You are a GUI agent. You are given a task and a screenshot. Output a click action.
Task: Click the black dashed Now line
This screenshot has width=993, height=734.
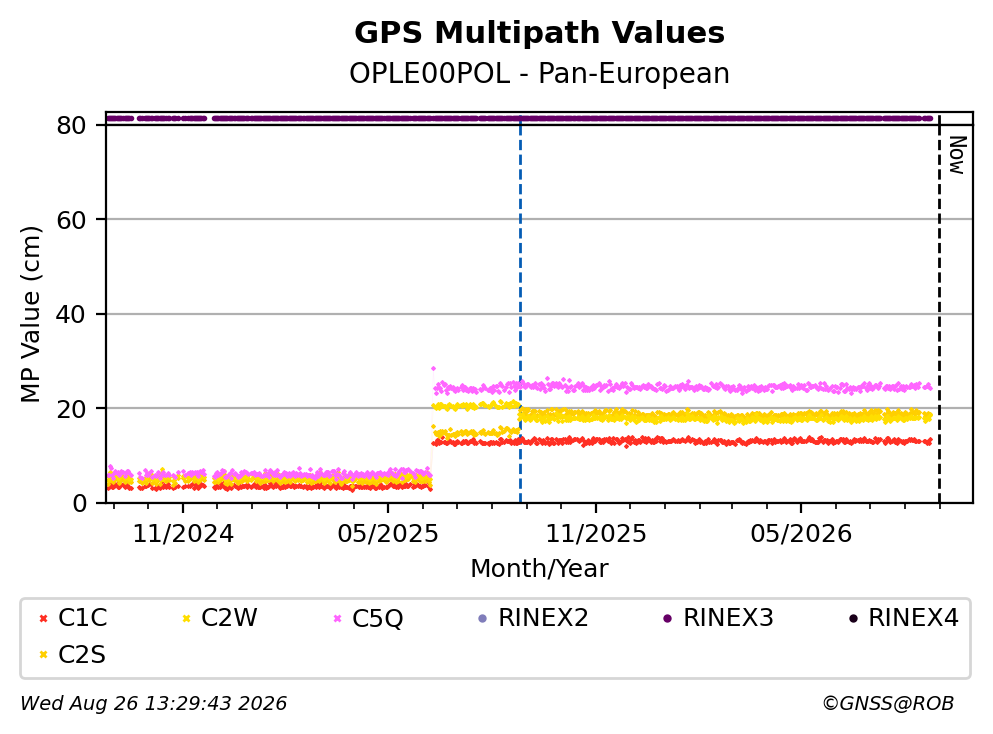point(939,310)
